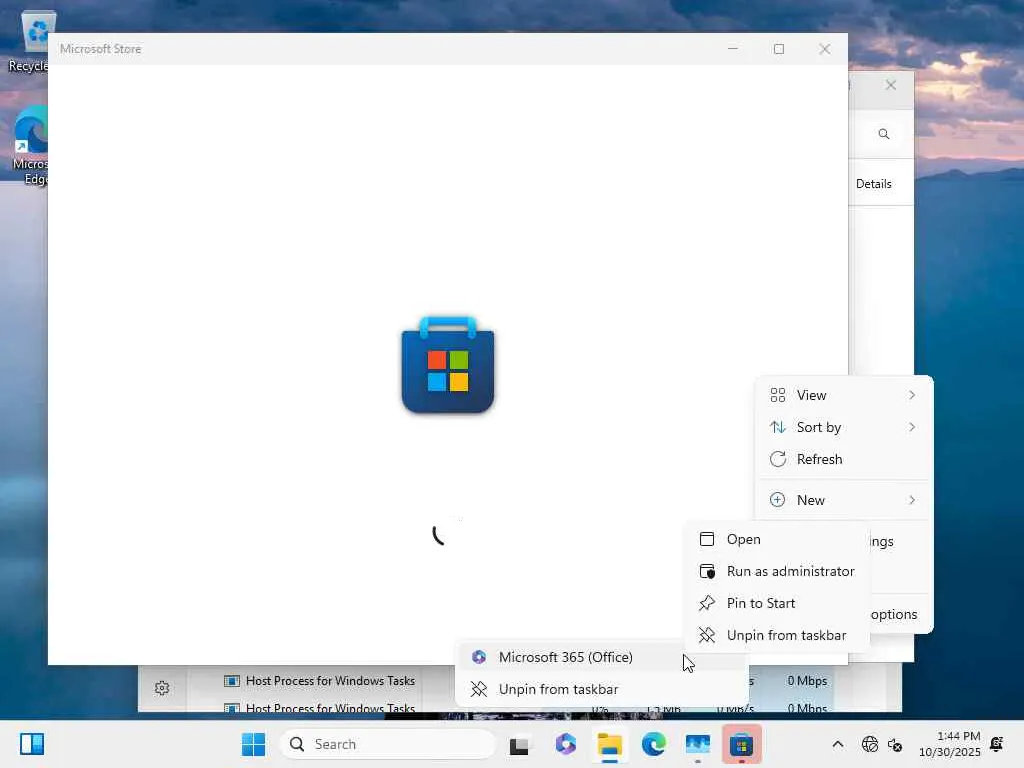The width and height of the screenshot is (1024, 768).
Task: Click the search magnifier in background window
Action: coord(884,134)
